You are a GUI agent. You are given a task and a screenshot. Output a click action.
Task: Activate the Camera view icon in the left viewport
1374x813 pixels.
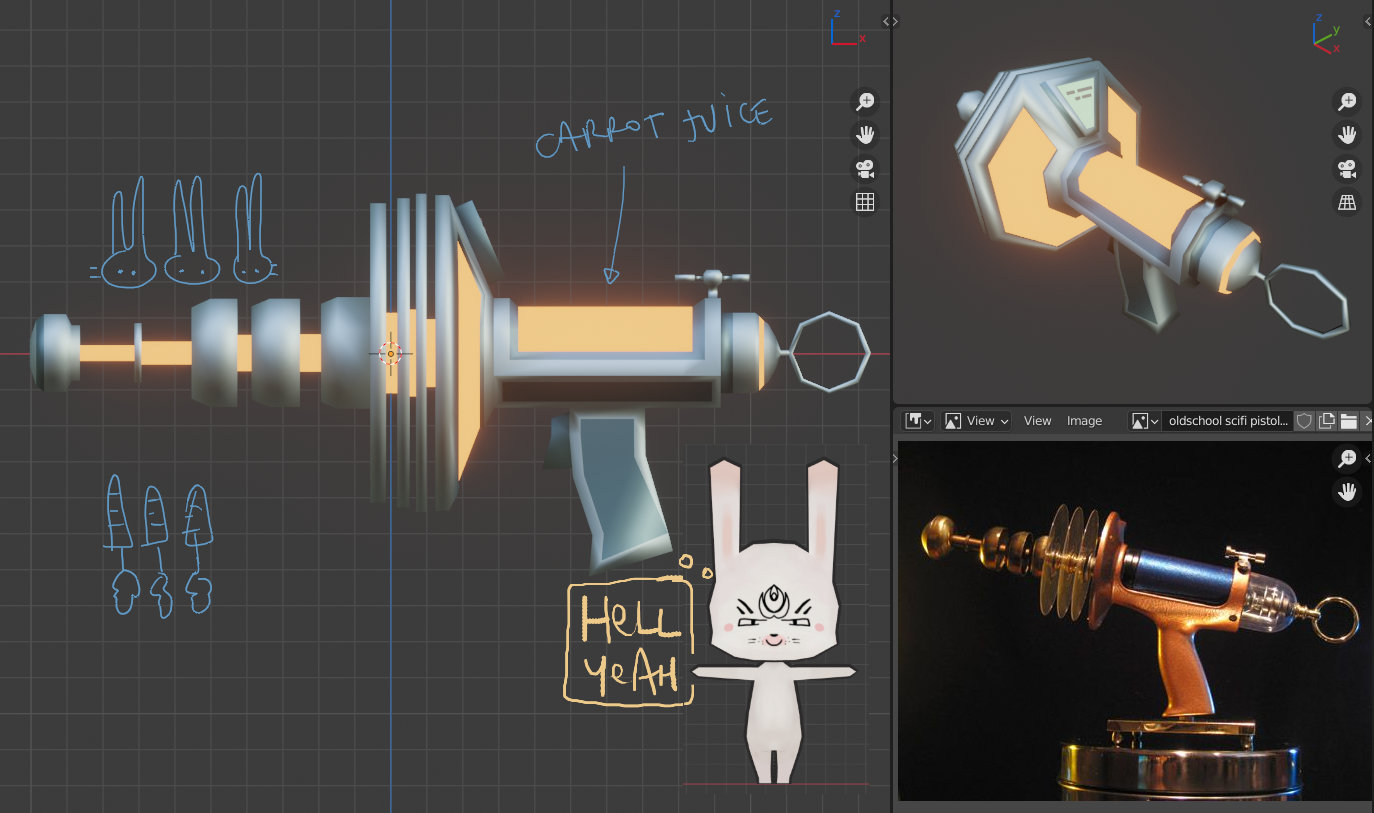click(865, 168)
